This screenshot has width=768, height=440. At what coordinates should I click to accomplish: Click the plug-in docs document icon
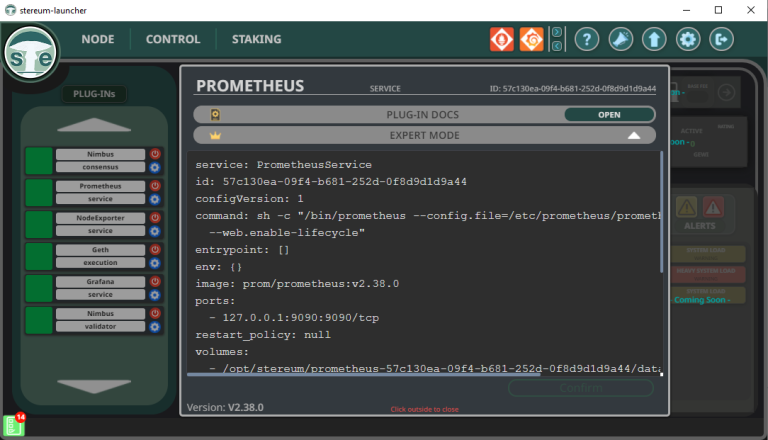[215, 115]
